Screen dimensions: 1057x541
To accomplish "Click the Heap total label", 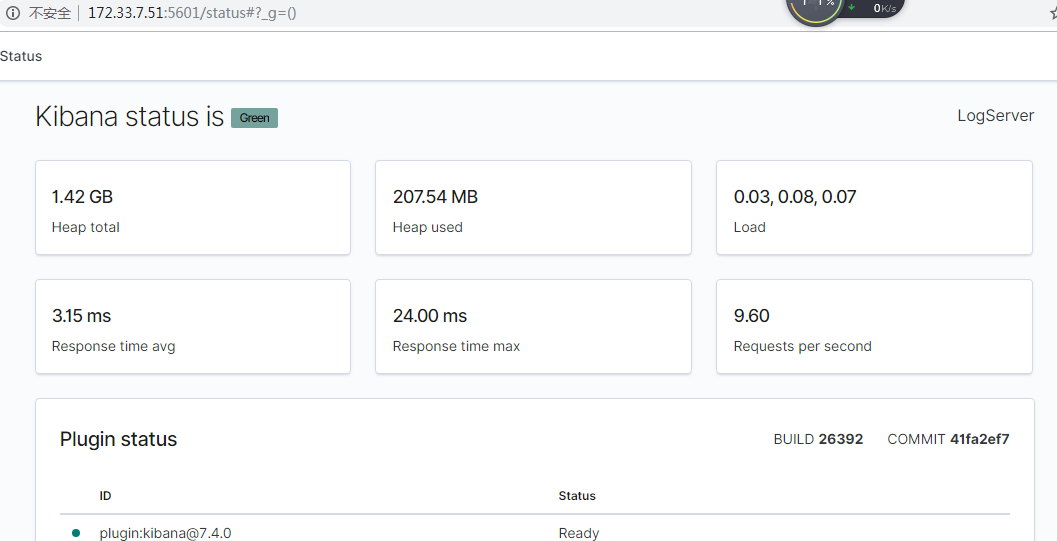I will (x=86, y=228).
